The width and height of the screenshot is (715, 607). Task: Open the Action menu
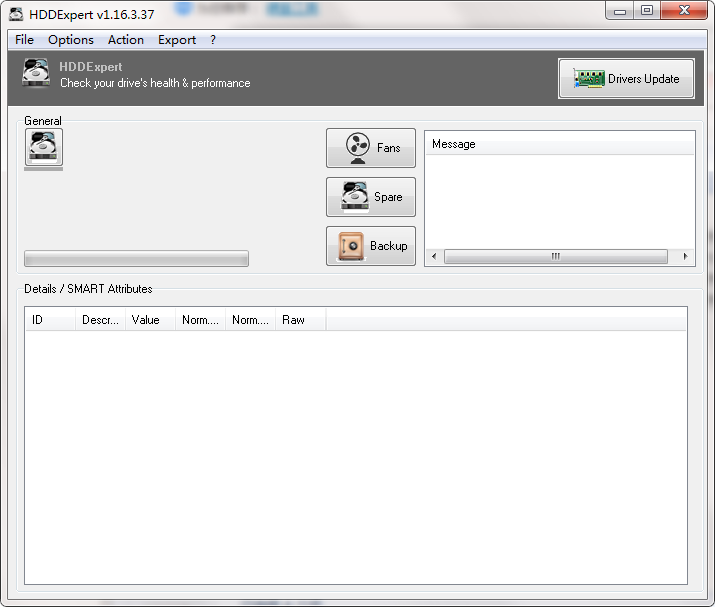tap(125, 40)
